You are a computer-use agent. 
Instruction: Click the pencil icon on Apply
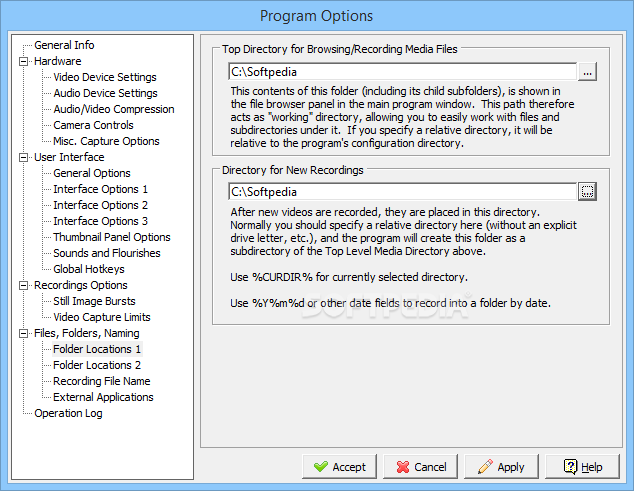pyautogui.click(x=485, y=466)
